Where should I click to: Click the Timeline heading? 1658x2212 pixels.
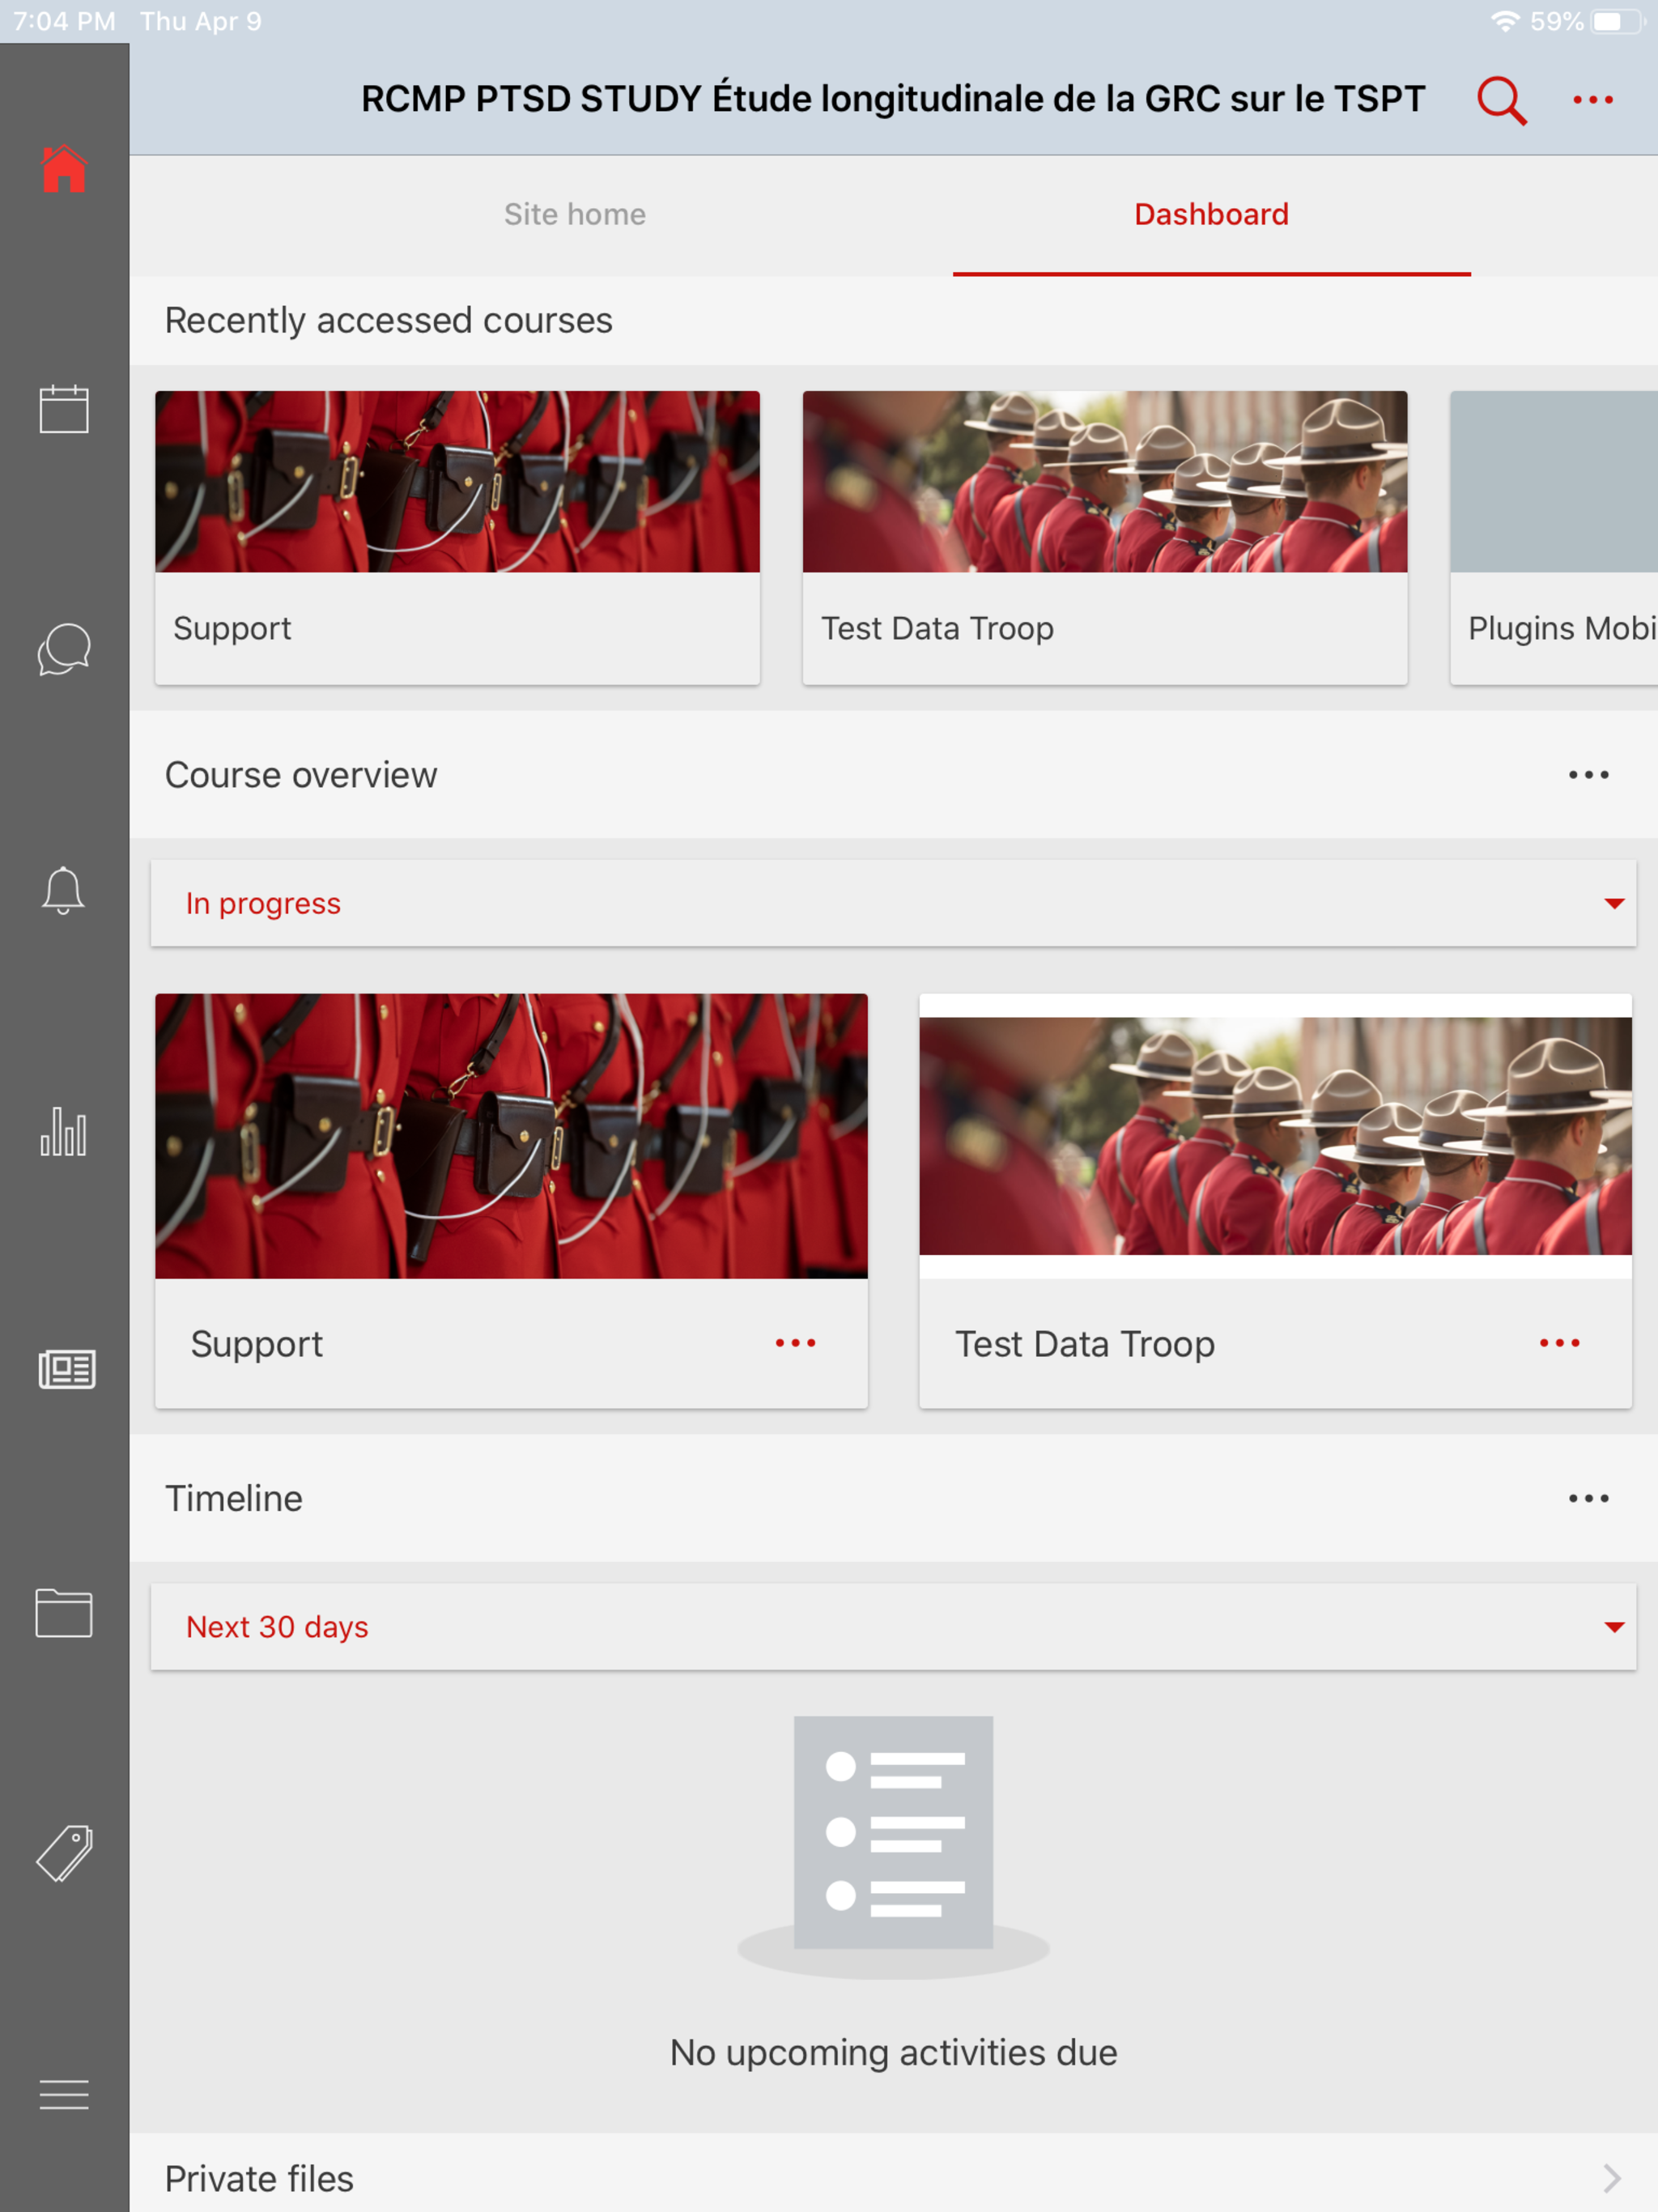(x=234, y=1498)
